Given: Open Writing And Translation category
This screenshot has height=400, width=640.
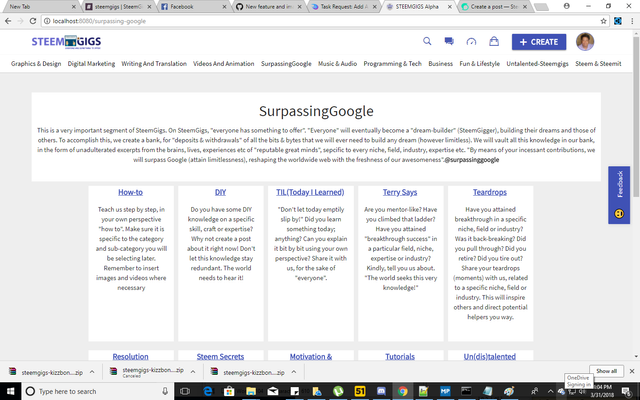Looking at the screenshot, I should (154, 64).
